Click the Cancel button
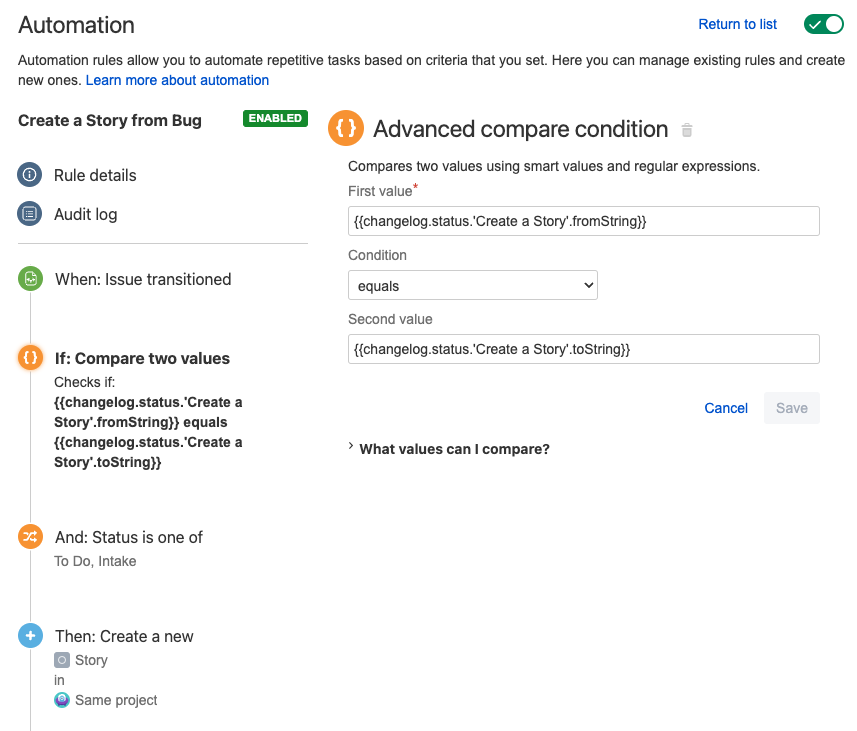 coord(726,408)
